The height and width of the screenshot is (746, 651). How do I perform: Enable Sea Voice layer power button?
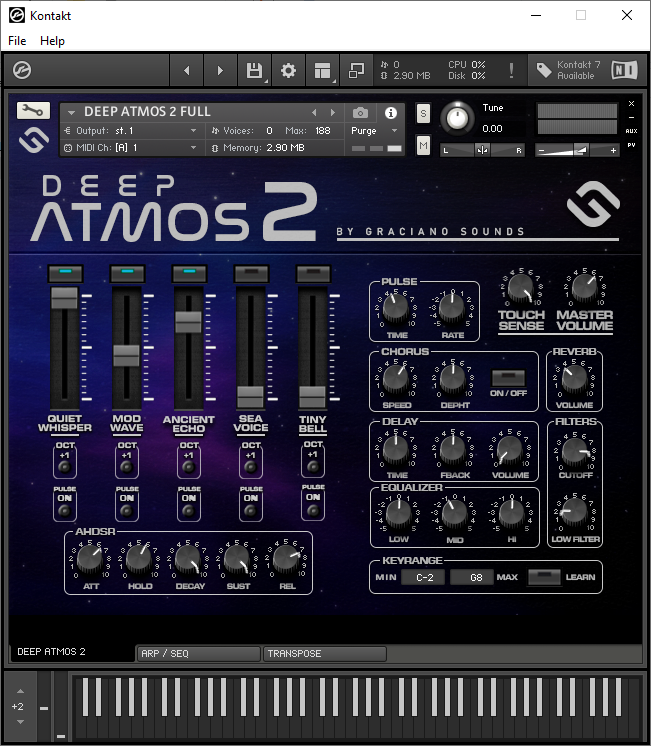[251, 274]
